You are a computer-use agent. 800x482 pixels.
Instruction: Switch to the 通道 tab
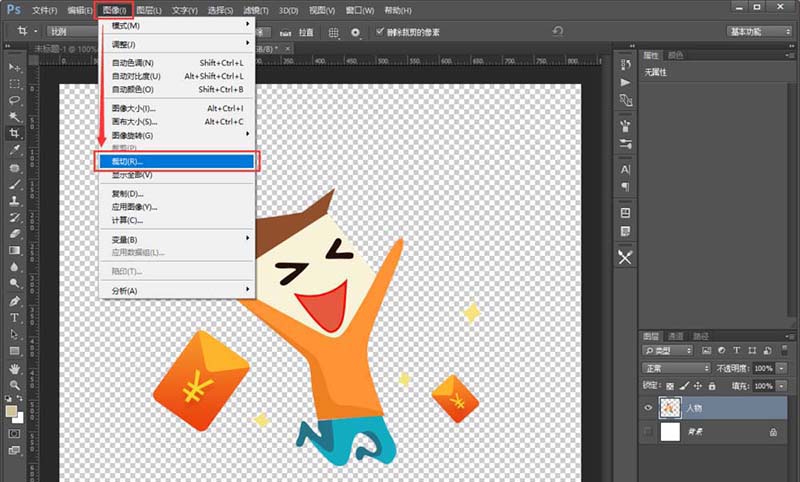click(677, 336)
